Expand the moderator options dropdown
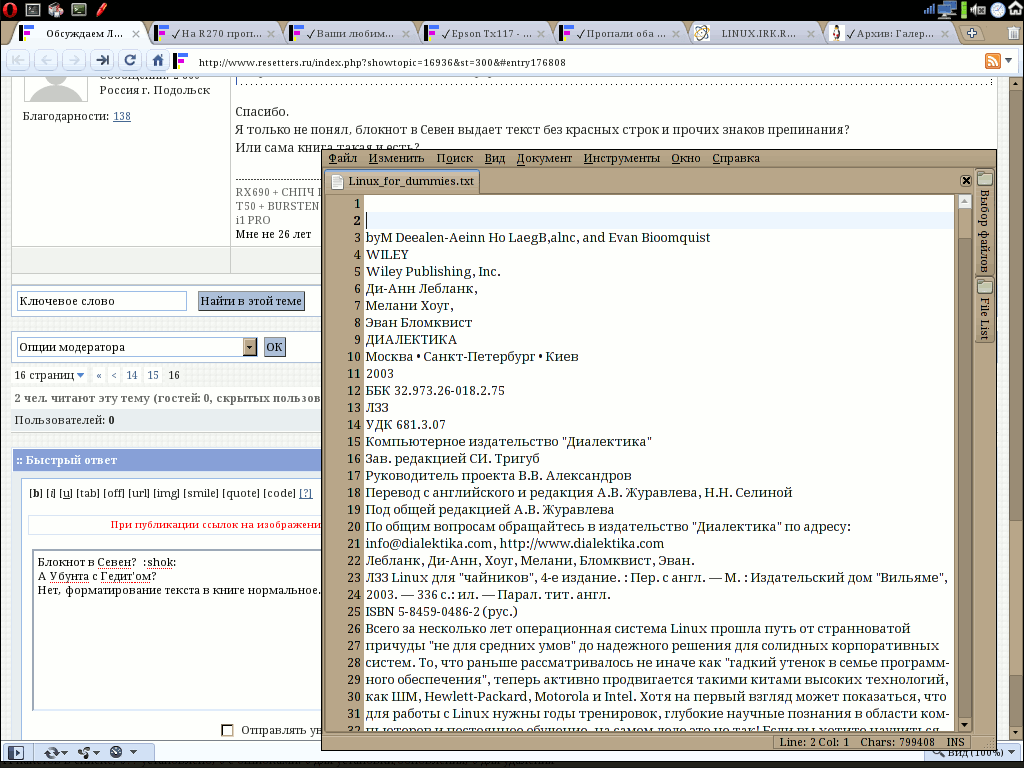This screenshot has height=768, width=1024. click(249, 347)
